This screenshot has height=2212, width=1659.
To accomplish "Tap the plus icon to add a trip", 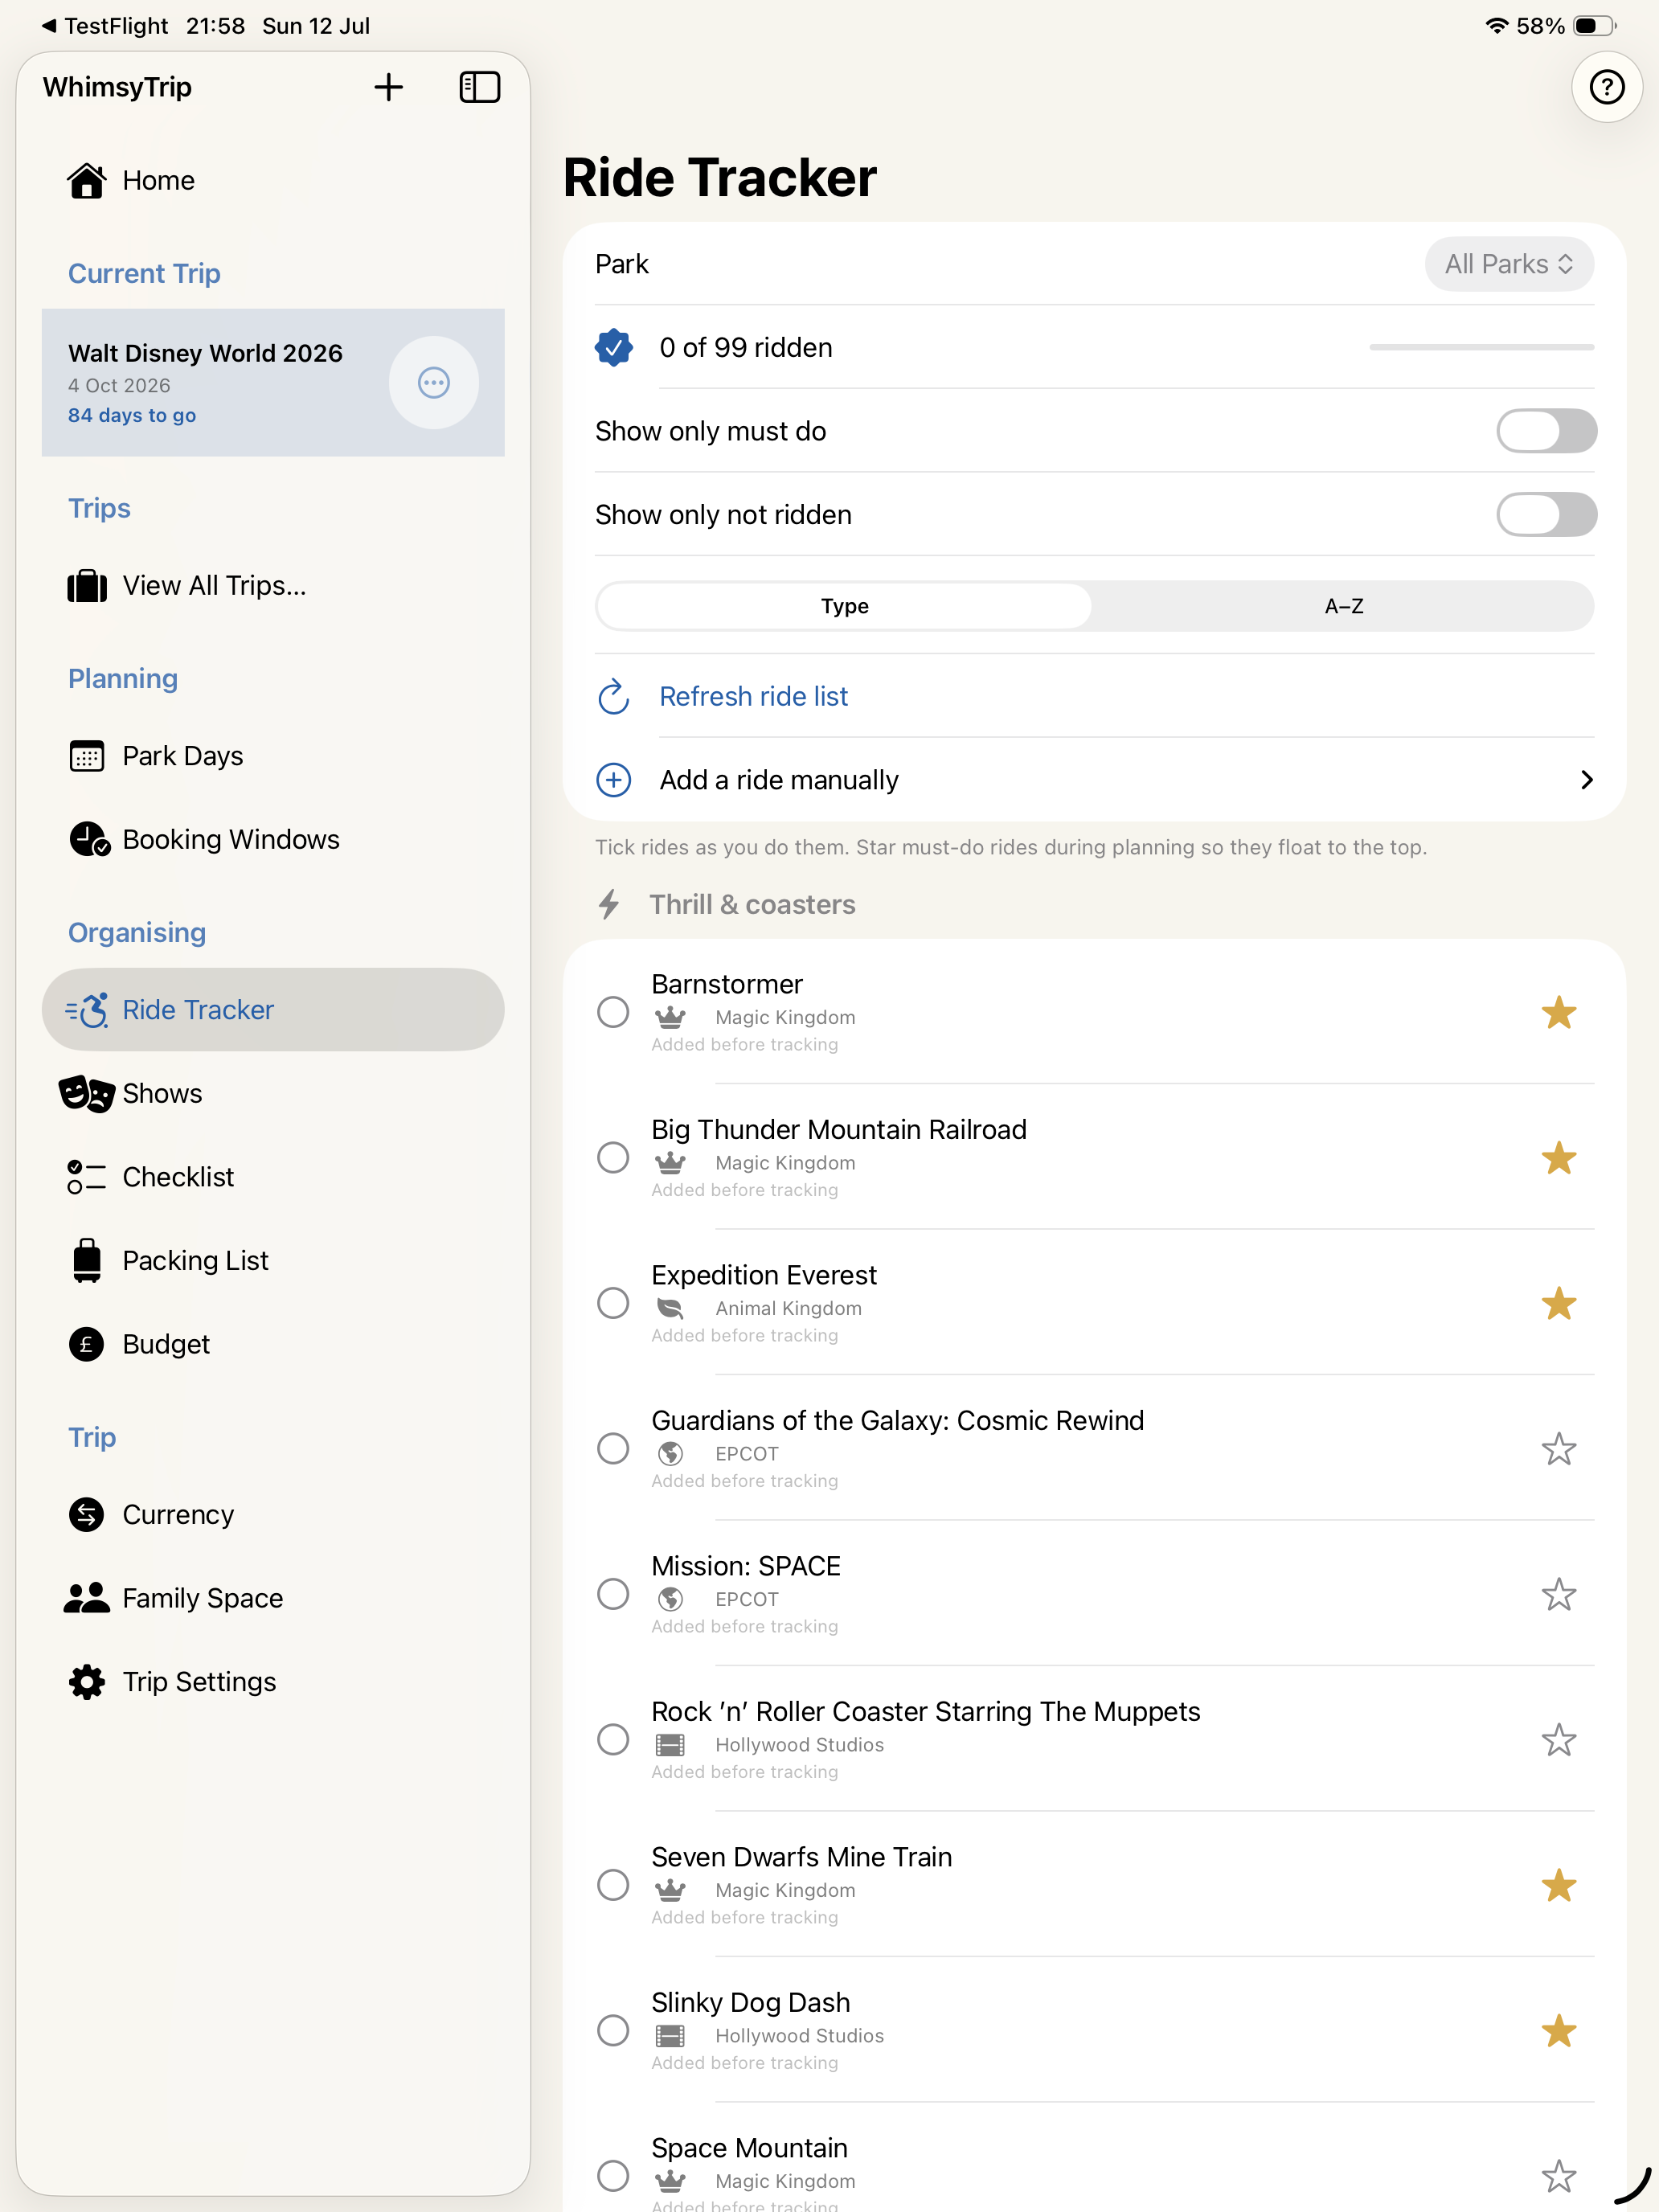I will 388,87.
